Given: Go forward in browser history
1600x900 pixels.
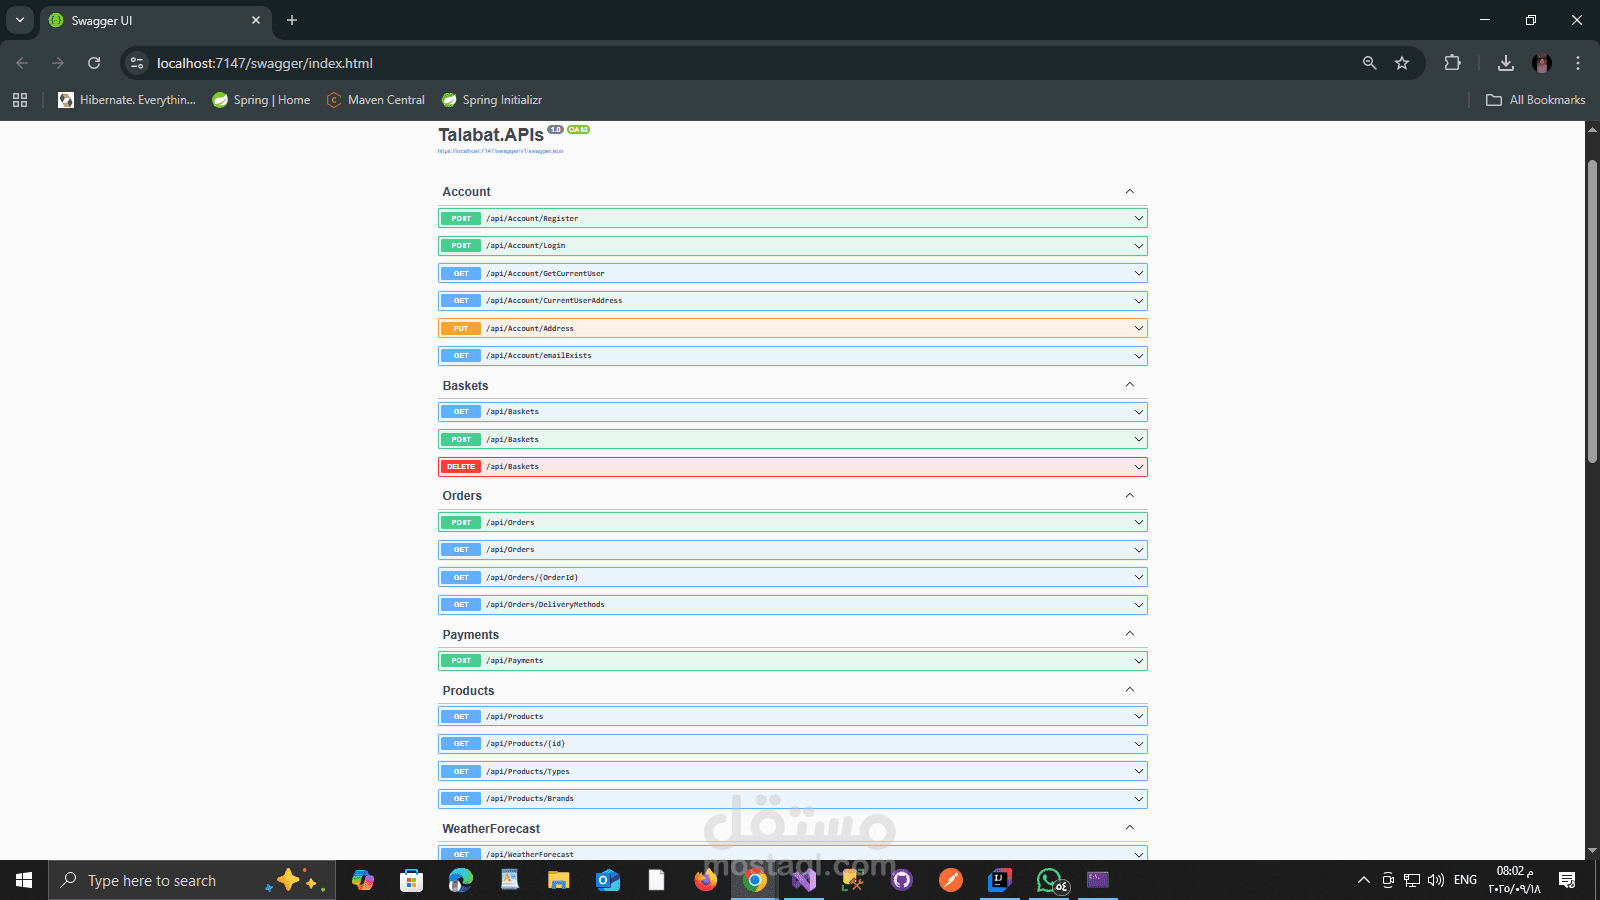Looking at the screenshot, I should pos(58,63).
